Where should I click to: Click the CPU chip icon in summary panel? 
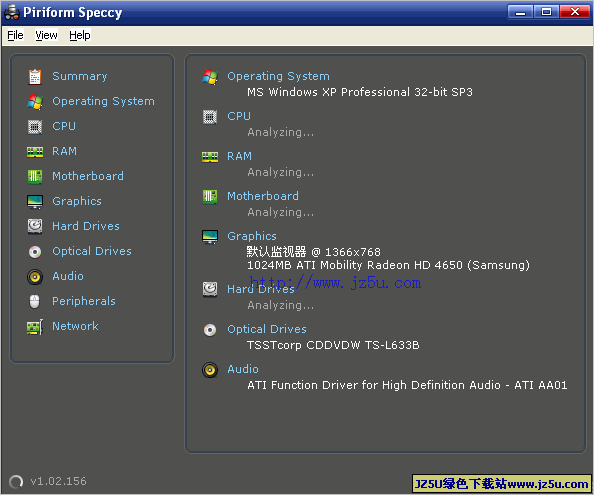(x=210, y=117)
